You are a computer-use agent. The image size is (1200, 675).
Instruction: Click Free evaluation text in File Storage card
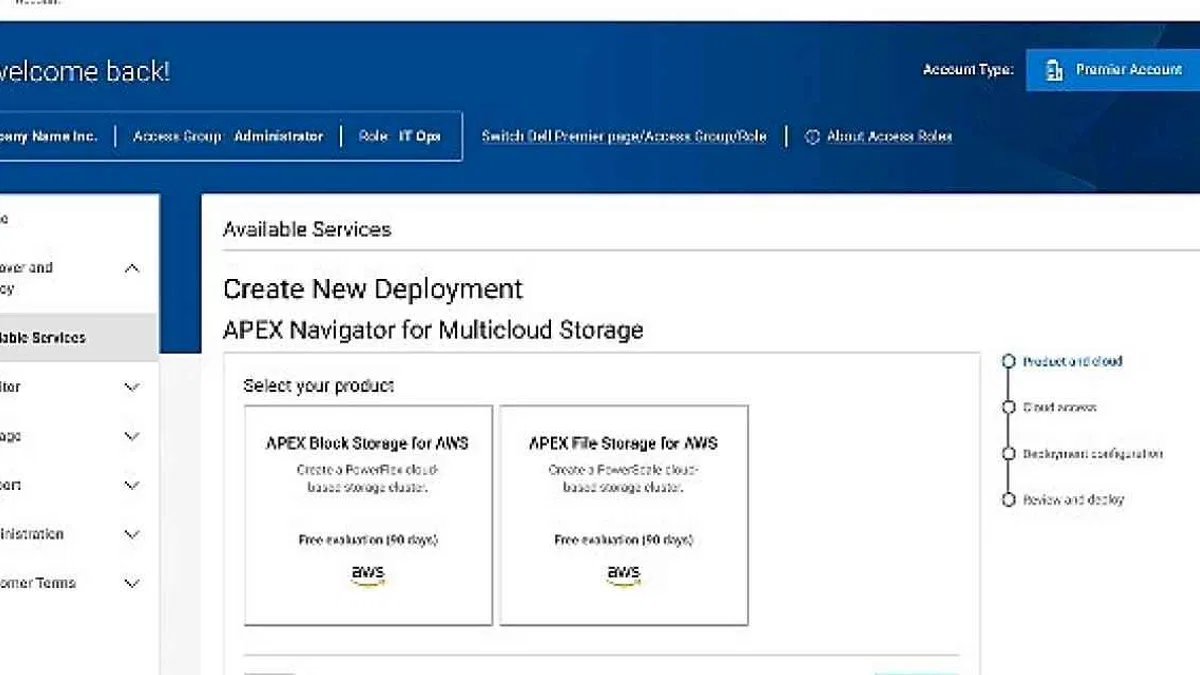click(624, 540)
